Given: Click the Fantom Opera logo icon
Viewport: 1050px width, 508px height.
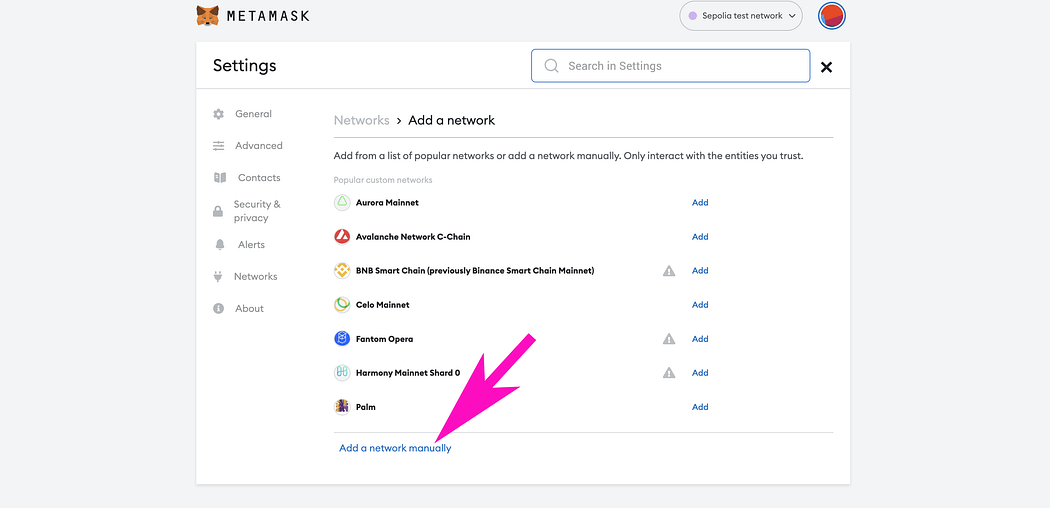Looking at the screenshot, I should pos(342,339).
